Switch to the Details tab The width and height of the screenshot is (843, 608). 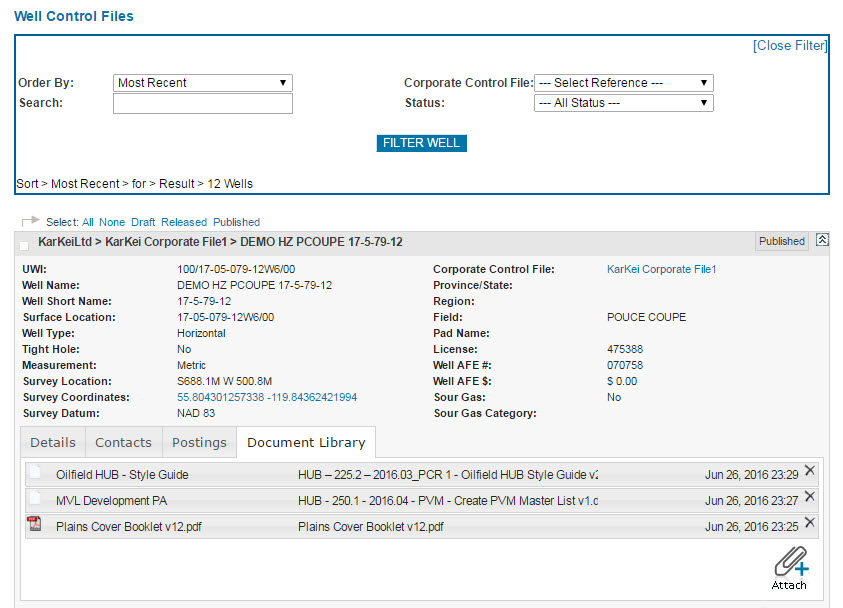click(x=52, y=442)
